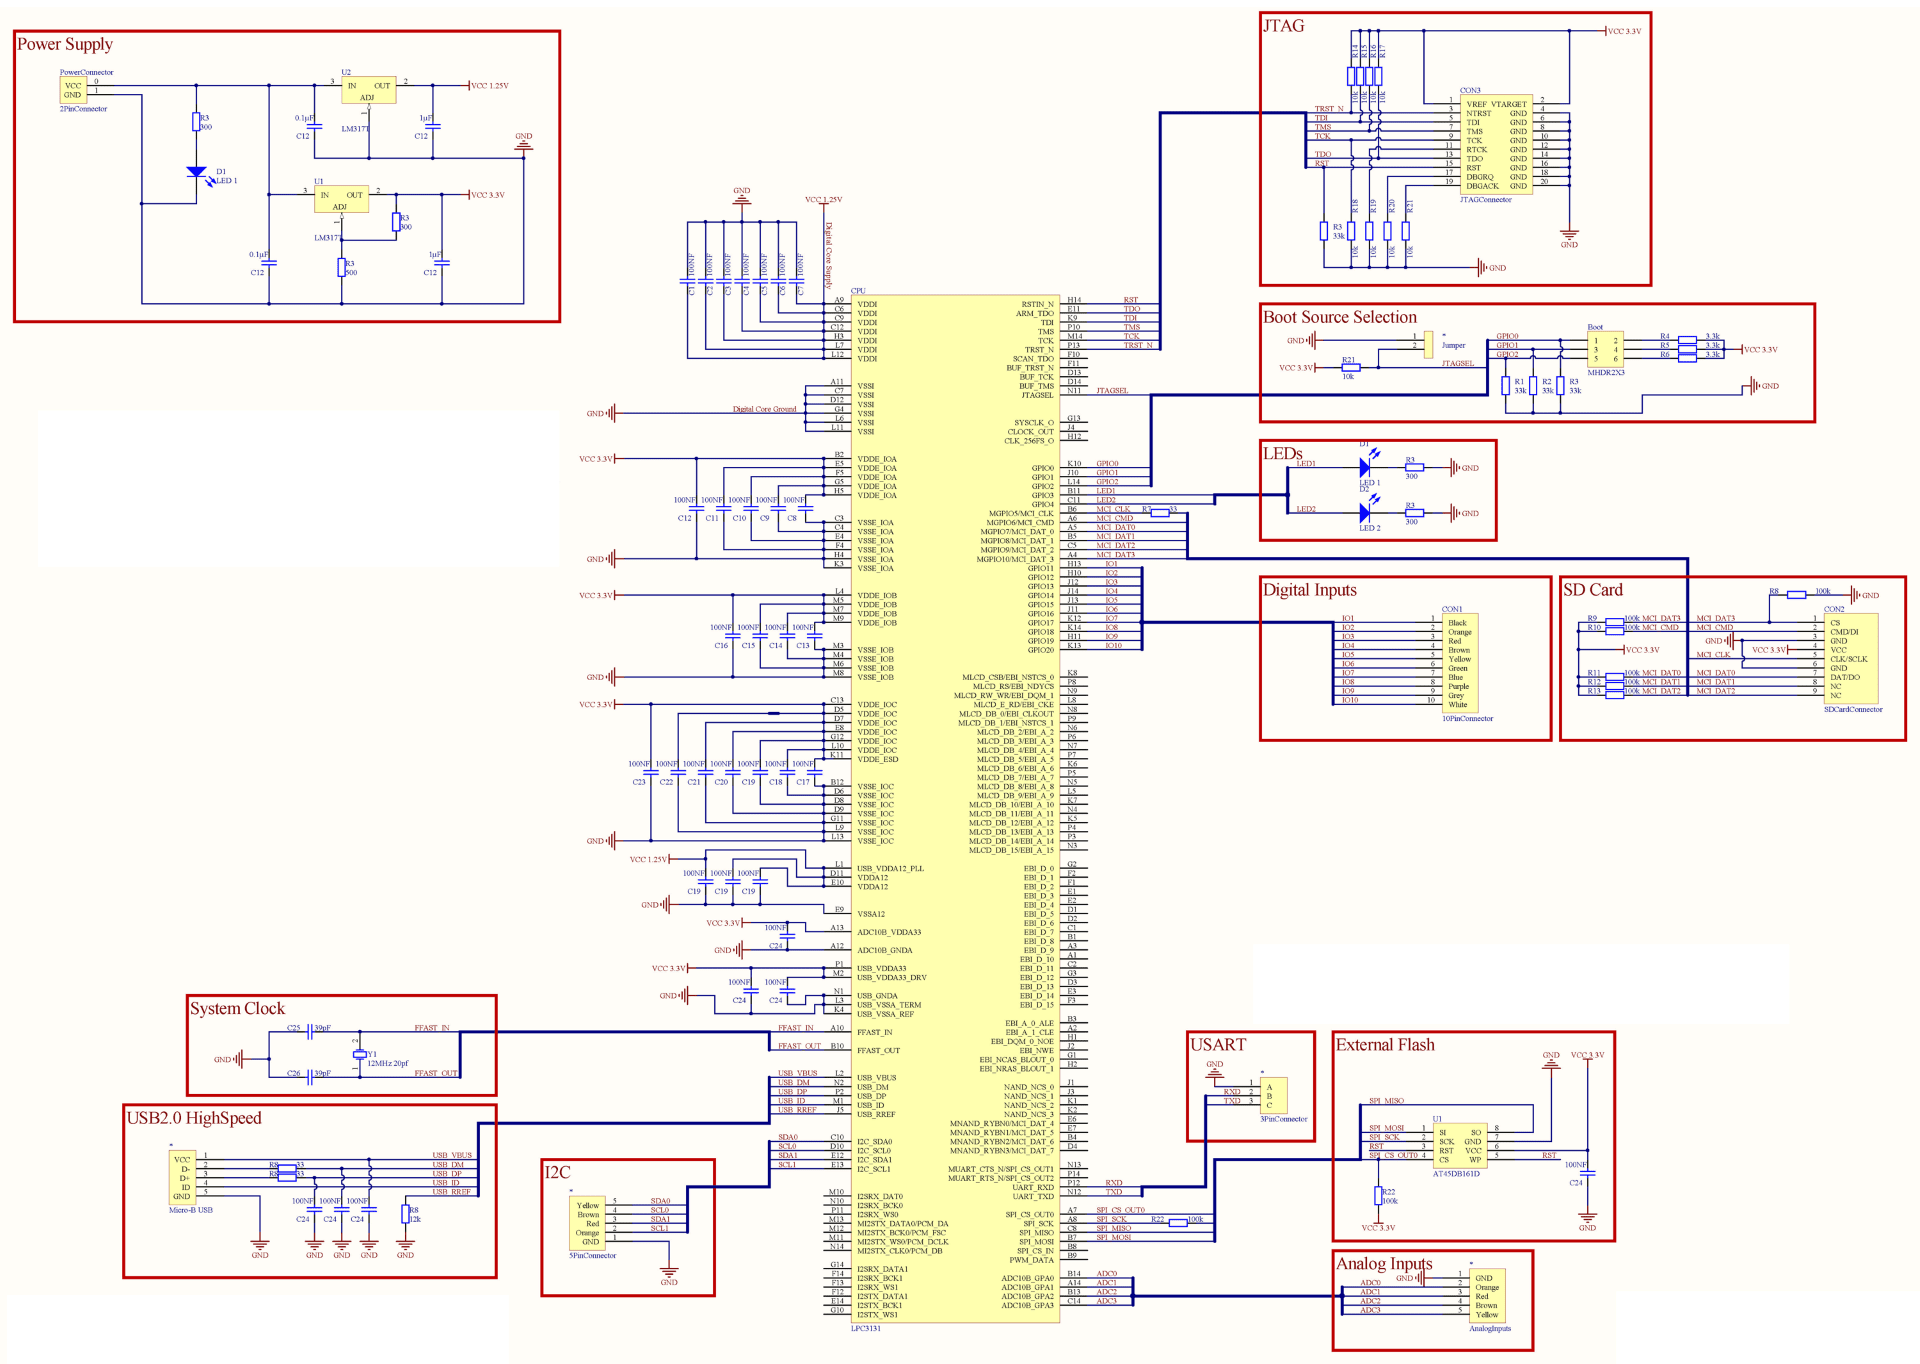Click the JTAG section title
This screenshot has width=1920, height=1364.
[x=1283, y=25]
